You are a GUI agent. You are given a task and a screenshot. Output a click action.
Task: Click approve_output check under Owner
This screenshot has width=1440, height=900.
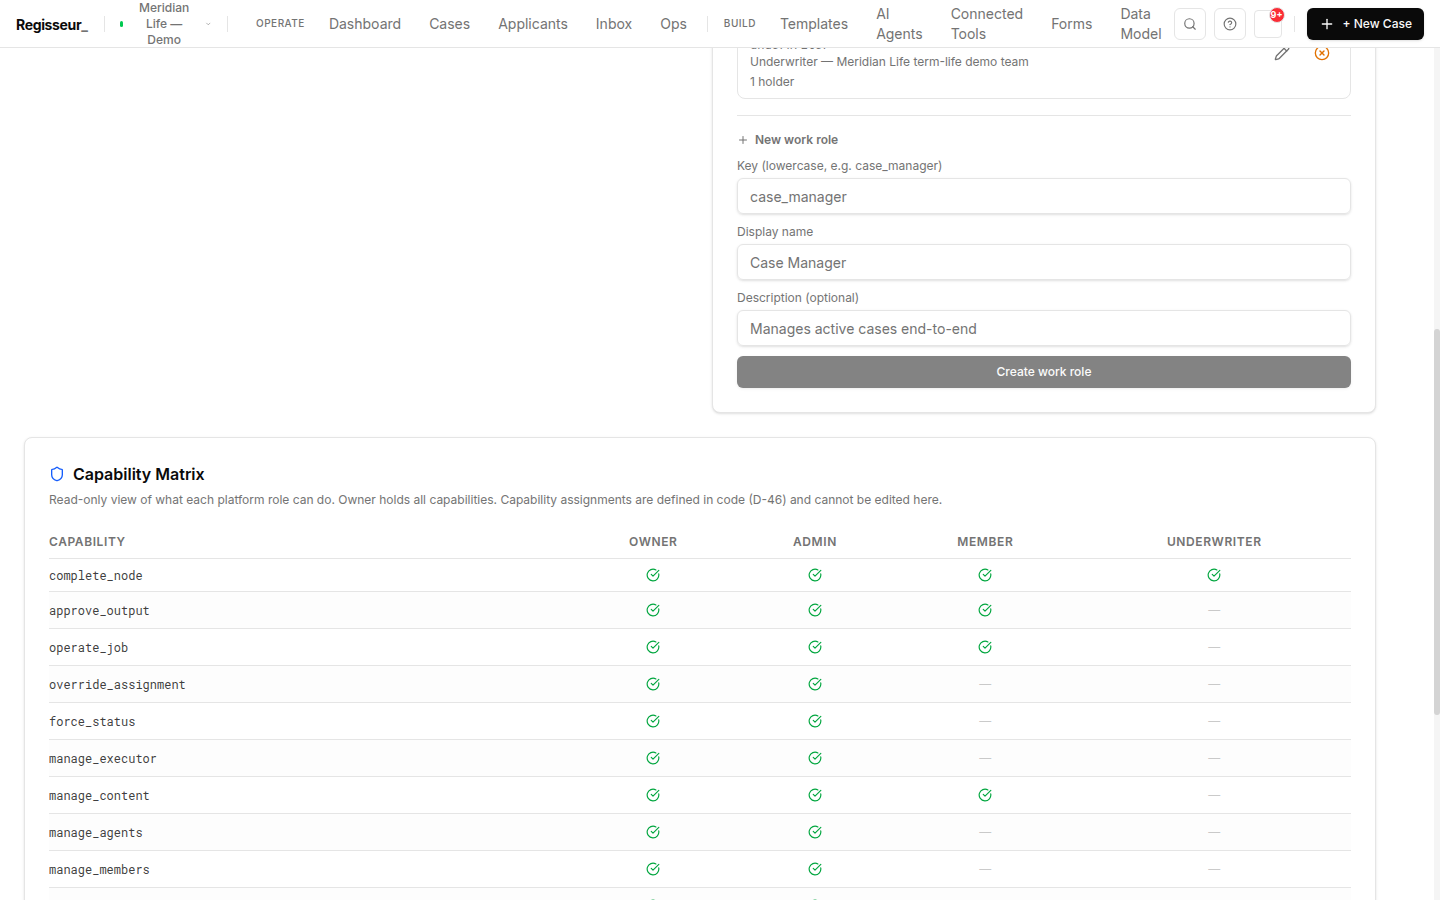tap(653, 610)
